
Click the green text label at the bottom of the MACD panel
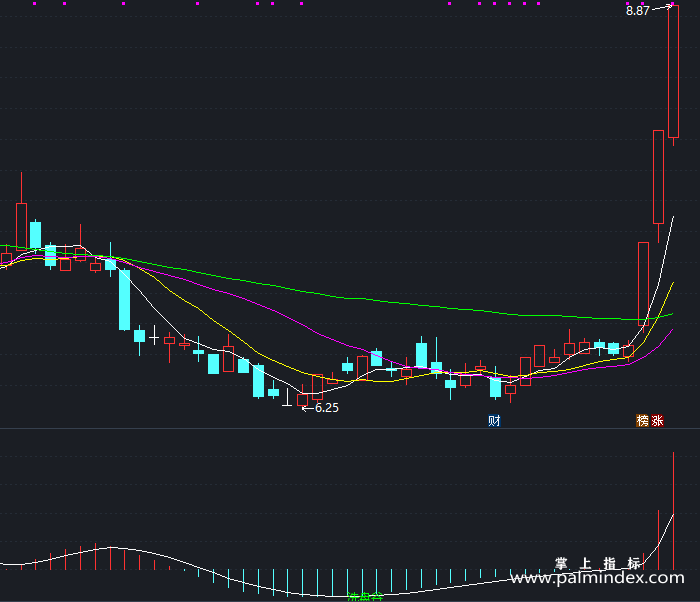(365, 597)
